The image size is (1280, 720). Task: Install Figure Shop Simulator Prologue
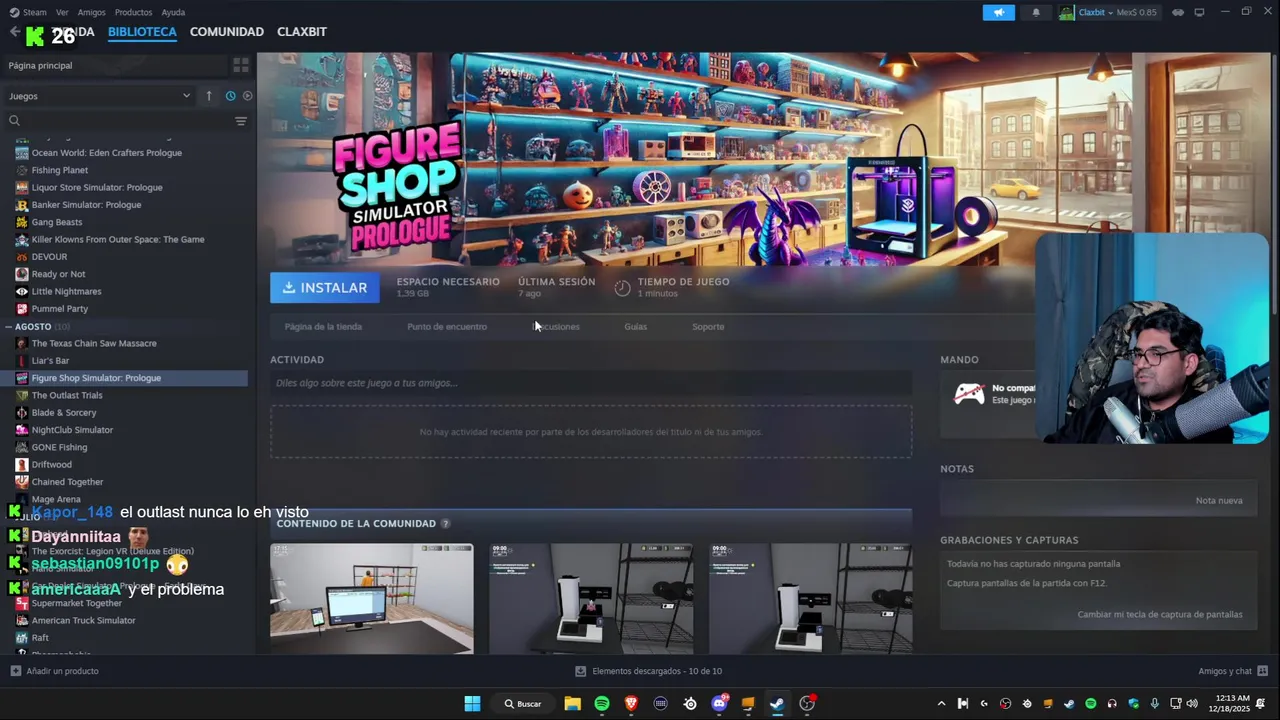coord(325,288)
